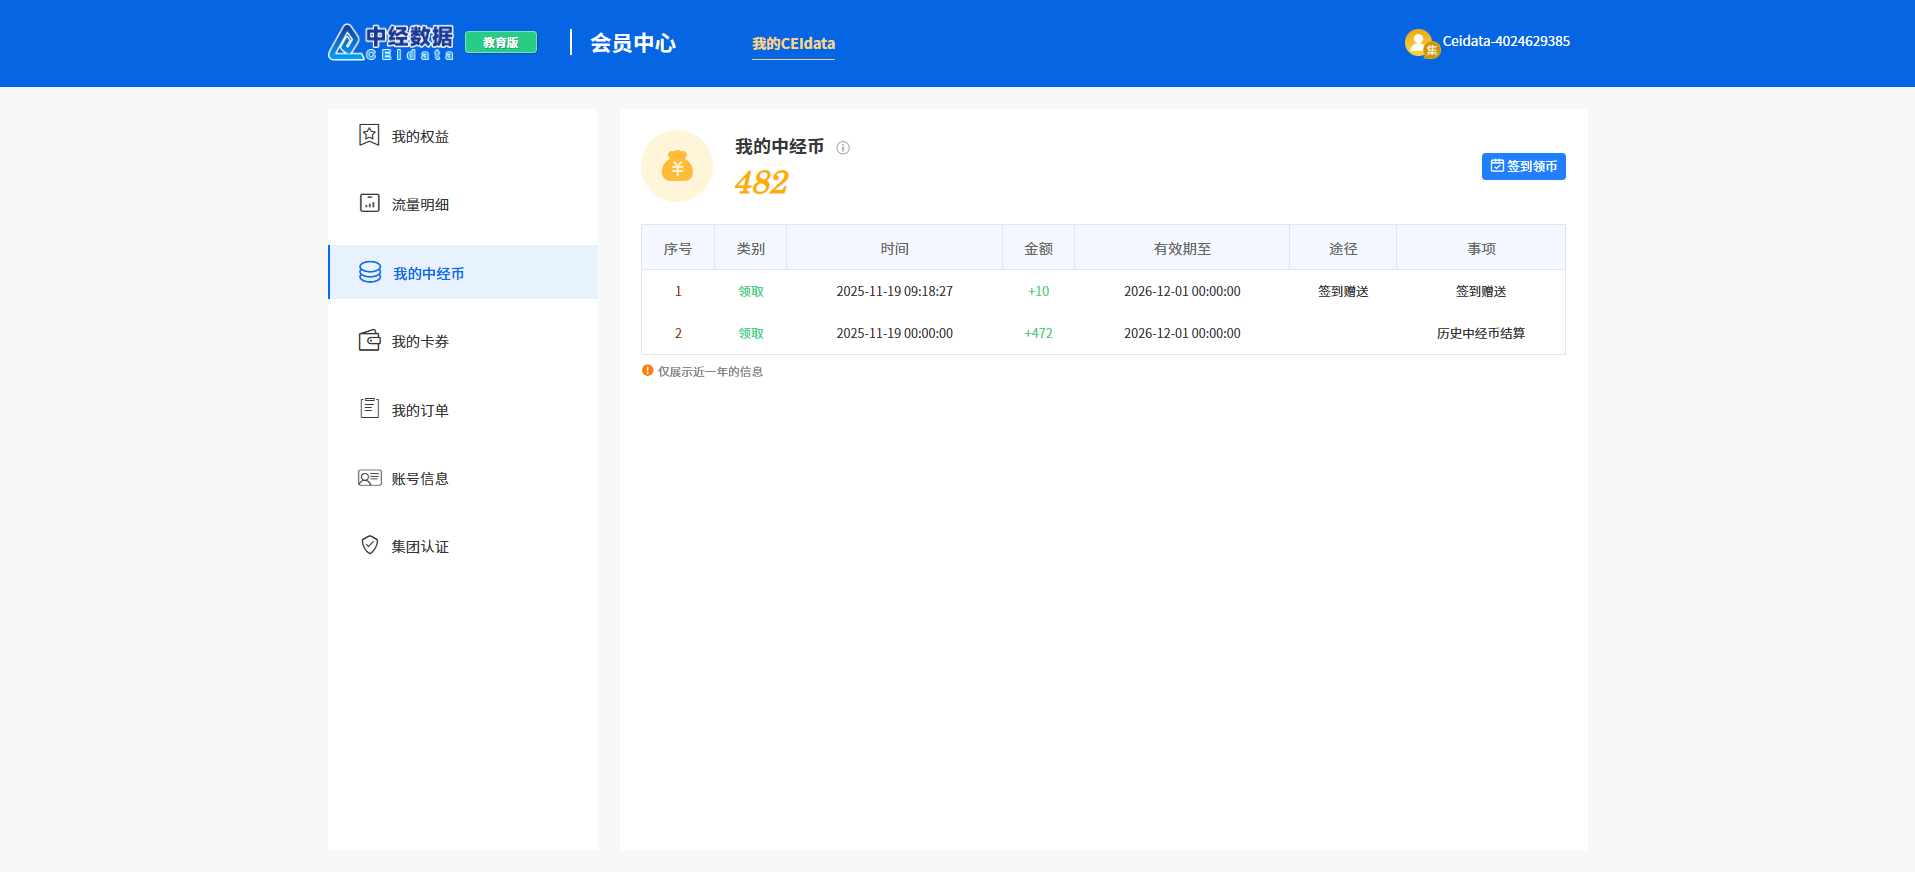Click the star badge icon for 我的权益

click(369, 135)
